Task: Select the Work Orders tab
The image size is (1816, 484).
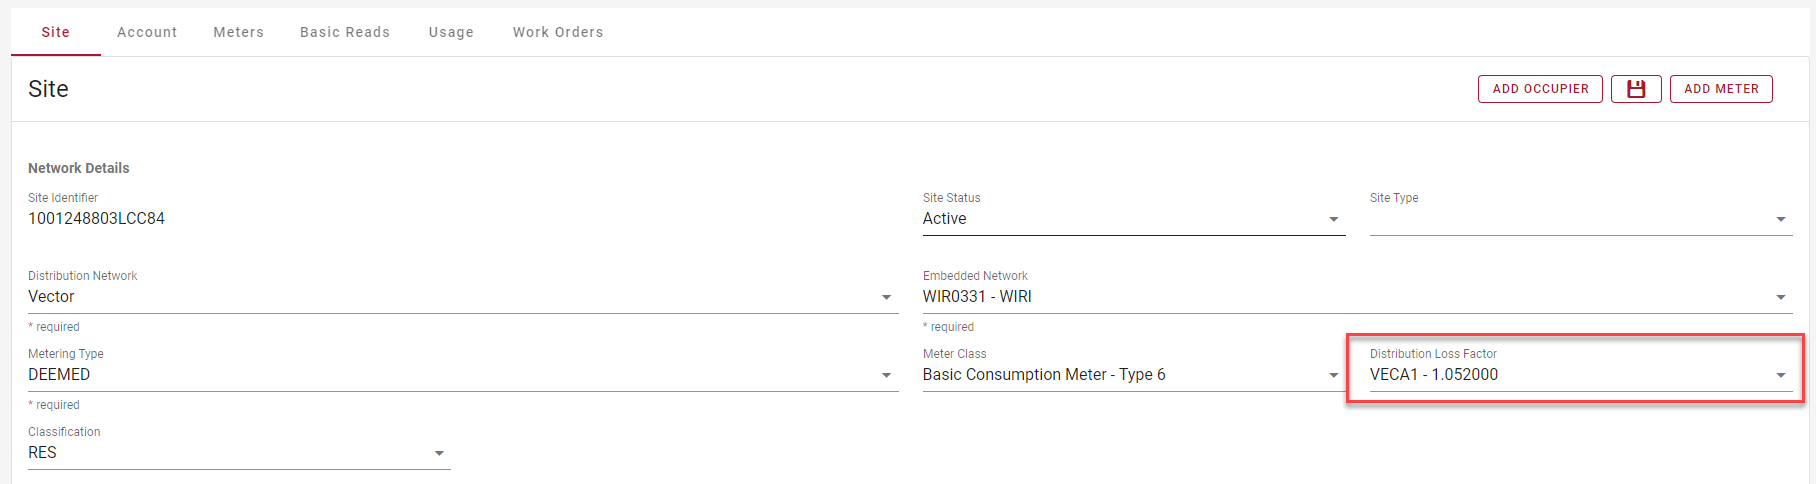Action: [558, 32]
